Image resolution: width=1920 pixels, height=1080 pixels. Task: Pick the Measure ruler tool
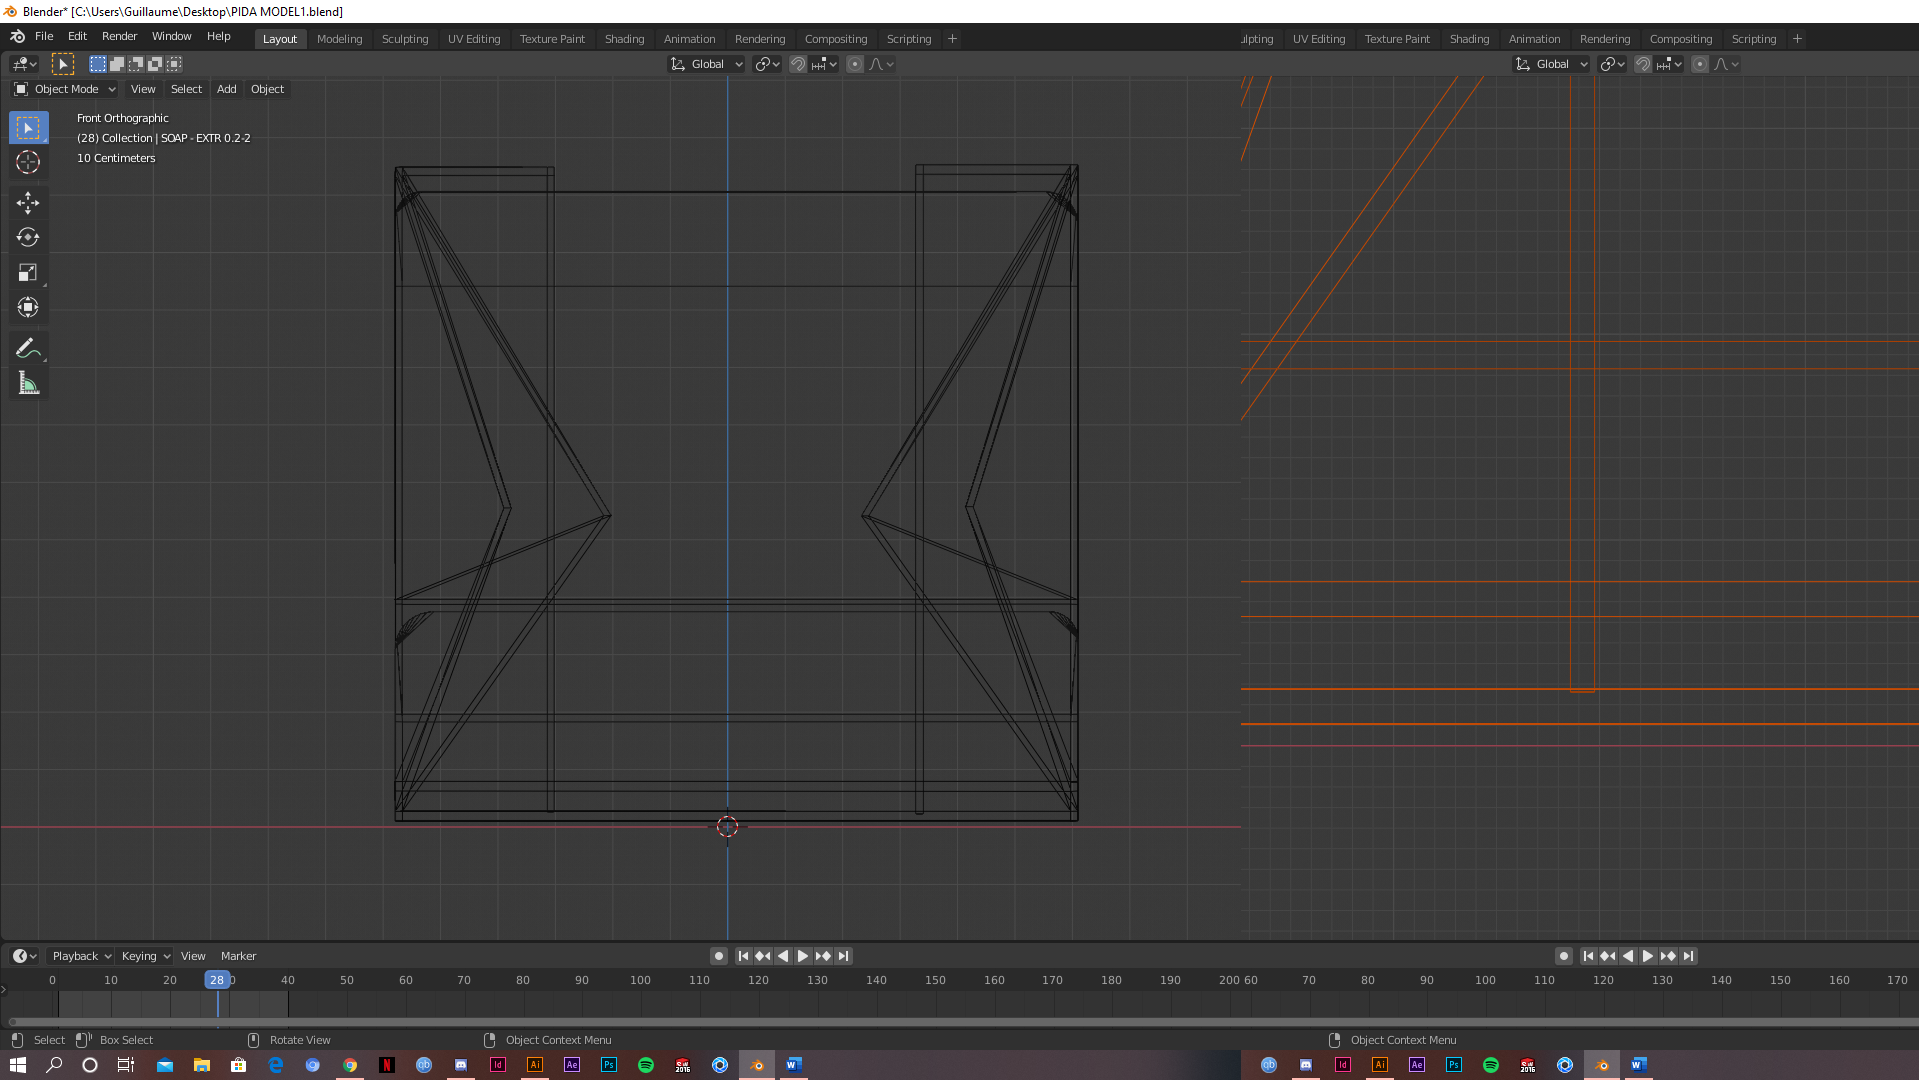(28, 384)
